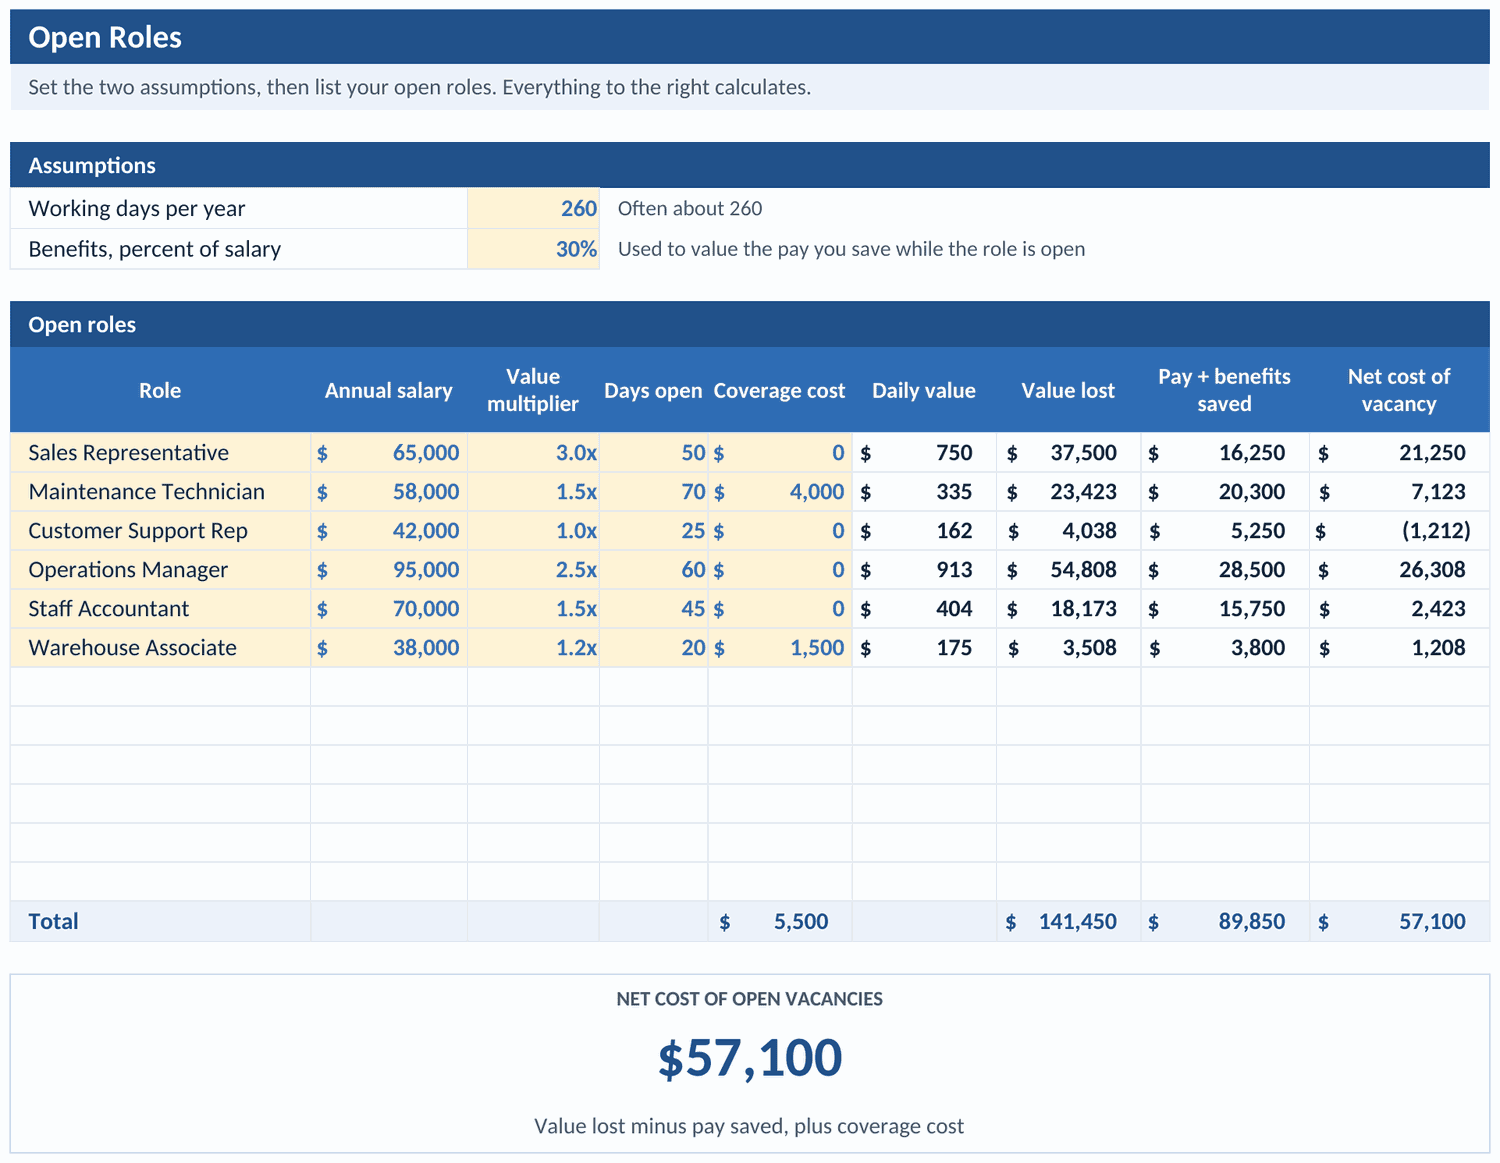Click value lost 54,808 cell

point(1068,569)
